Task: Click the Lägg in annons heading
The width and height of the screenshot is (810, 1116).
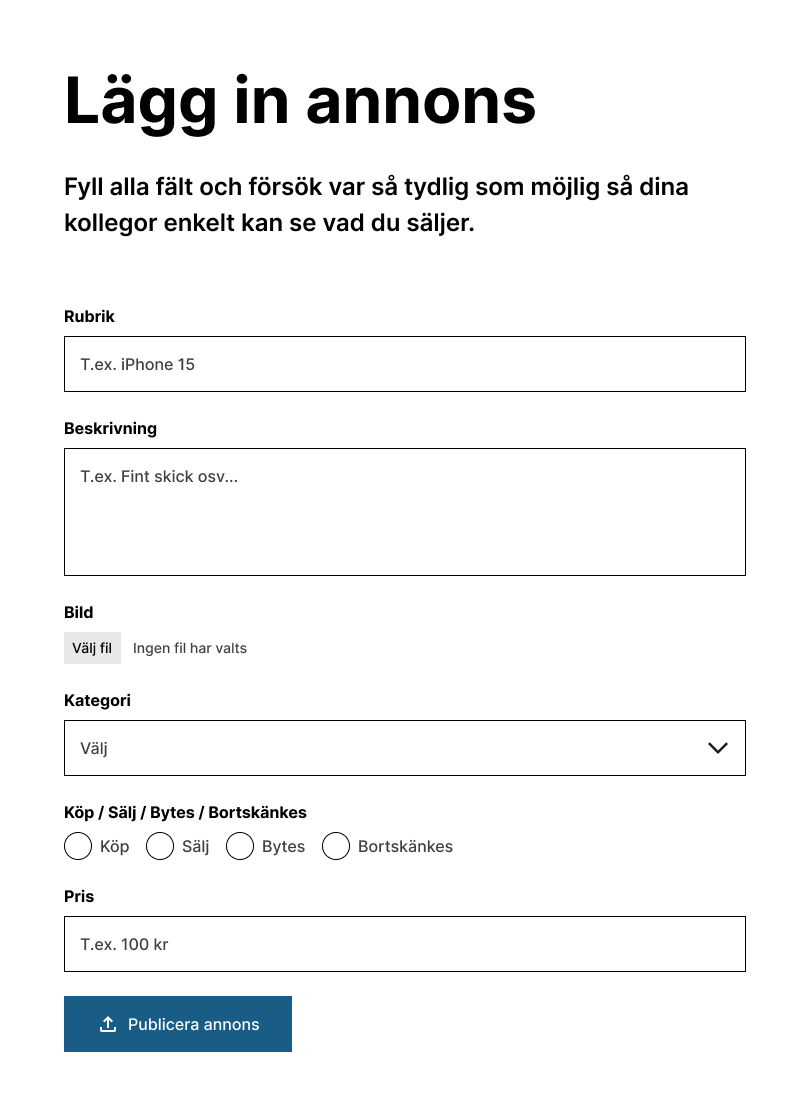Action: [x=300, y=100]
